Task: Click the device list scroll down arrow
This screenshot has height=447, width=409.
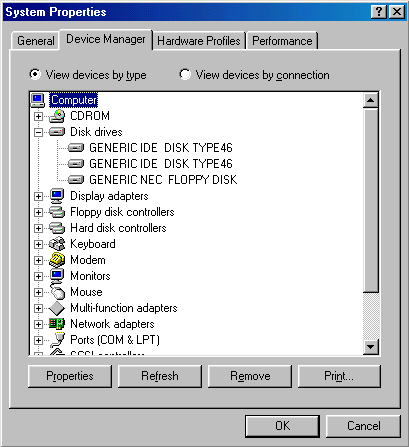Action: click(371, 347)
